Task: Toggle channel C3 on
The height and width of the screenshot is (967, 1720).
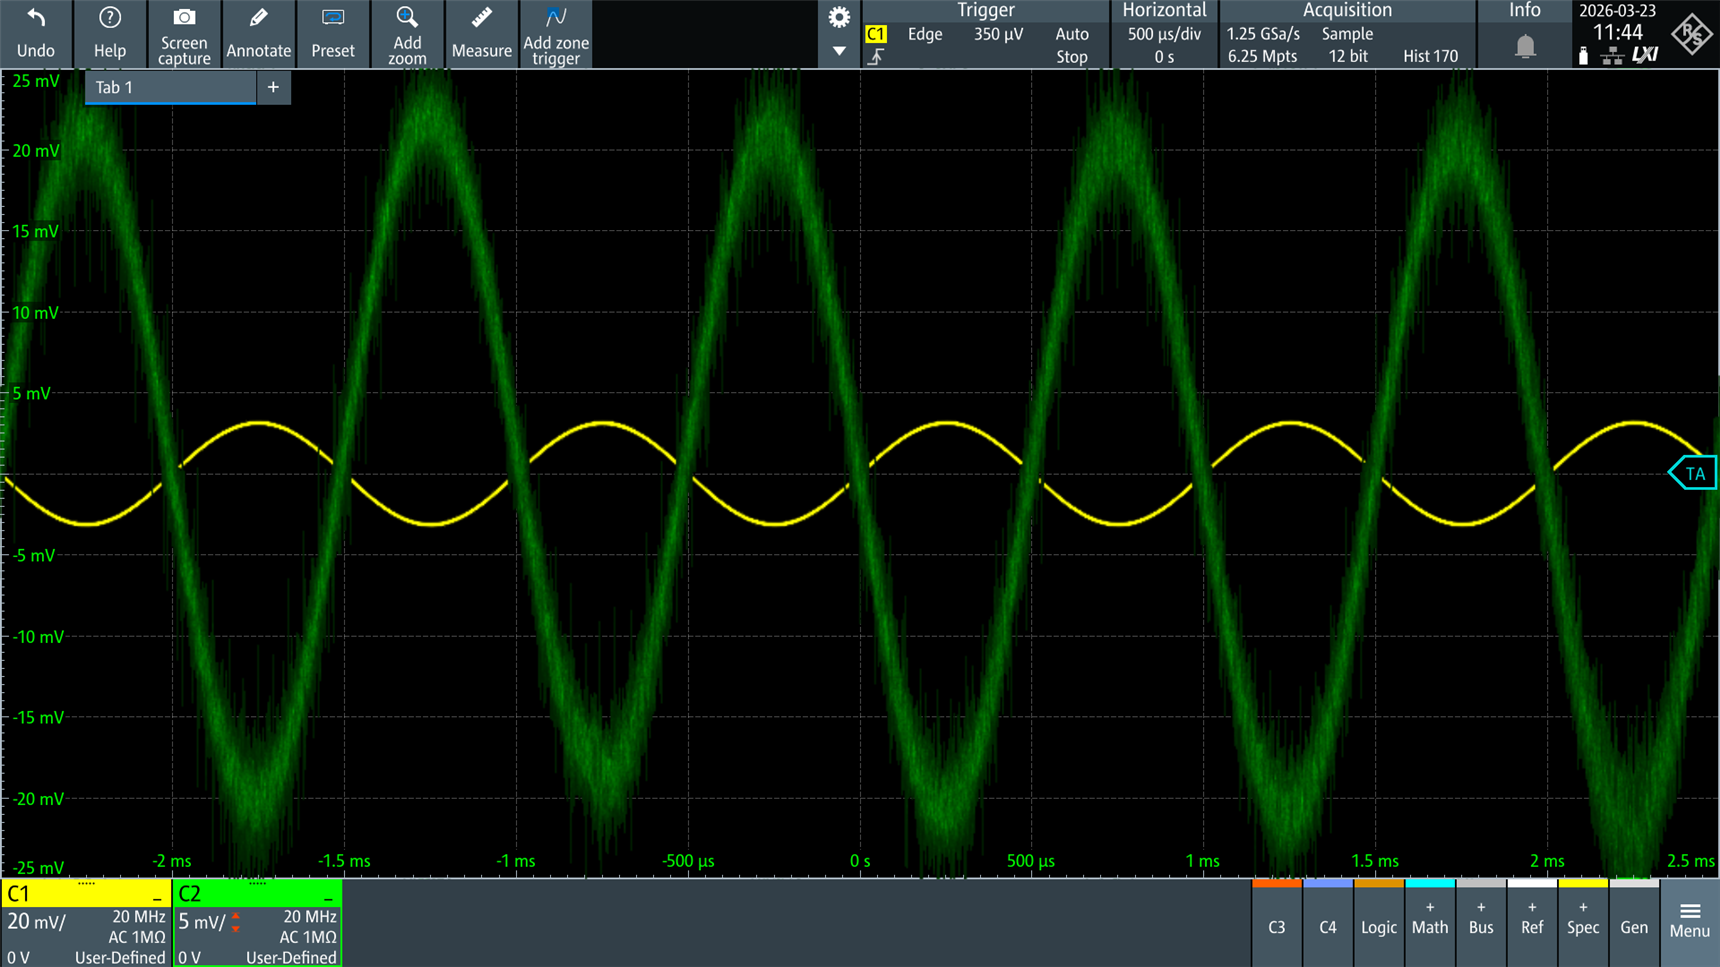Action: point(1276,926)
